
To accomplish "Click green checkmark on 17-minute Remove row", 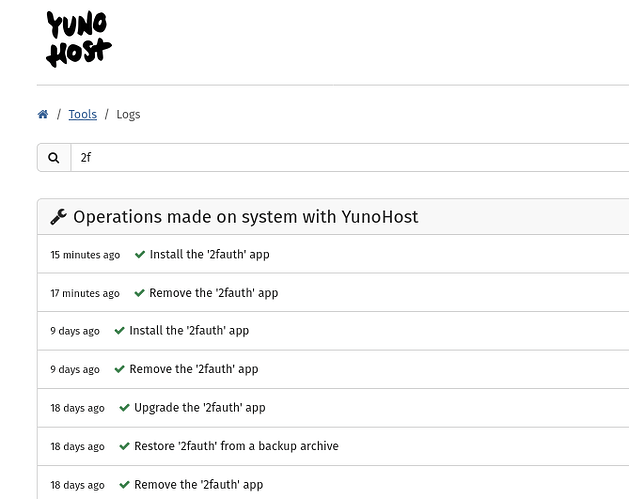I will coord(139,293).
